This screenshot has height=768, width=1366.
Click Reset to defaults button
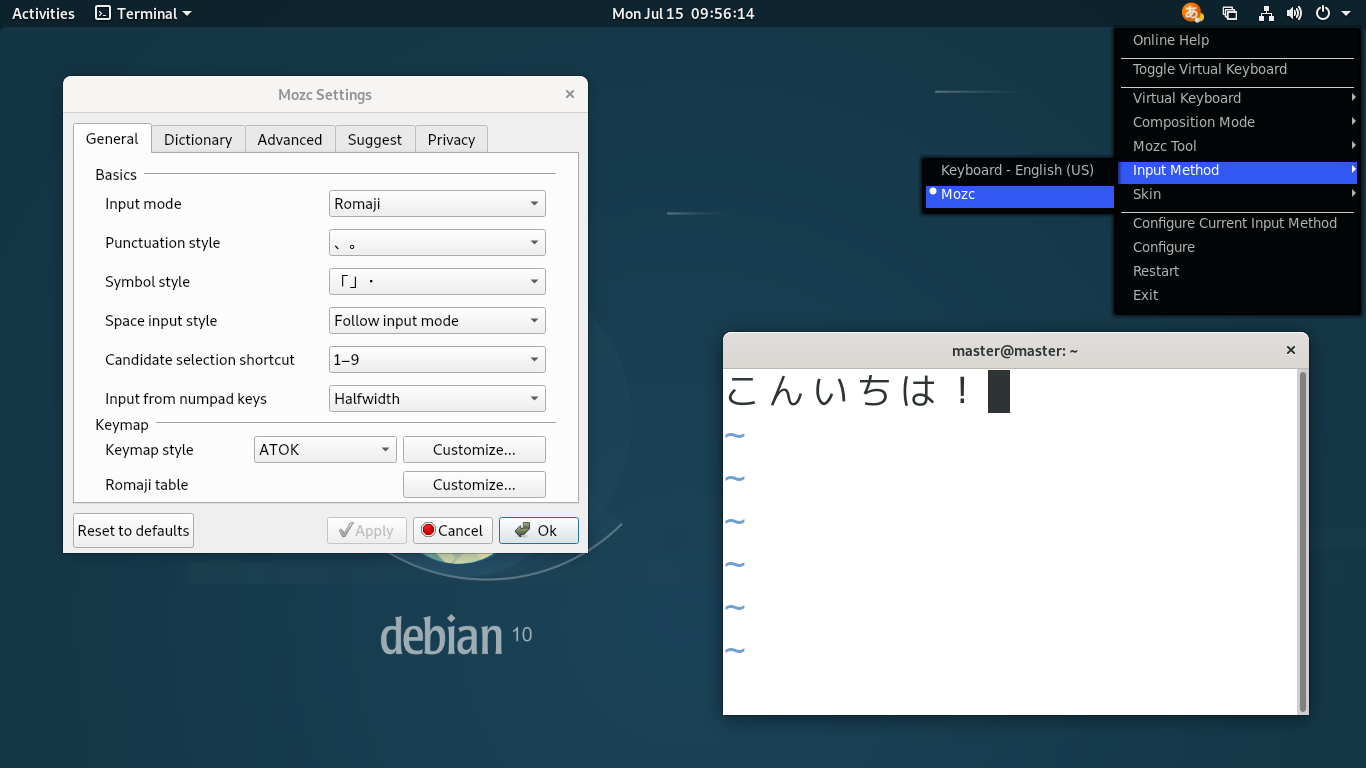133,531
